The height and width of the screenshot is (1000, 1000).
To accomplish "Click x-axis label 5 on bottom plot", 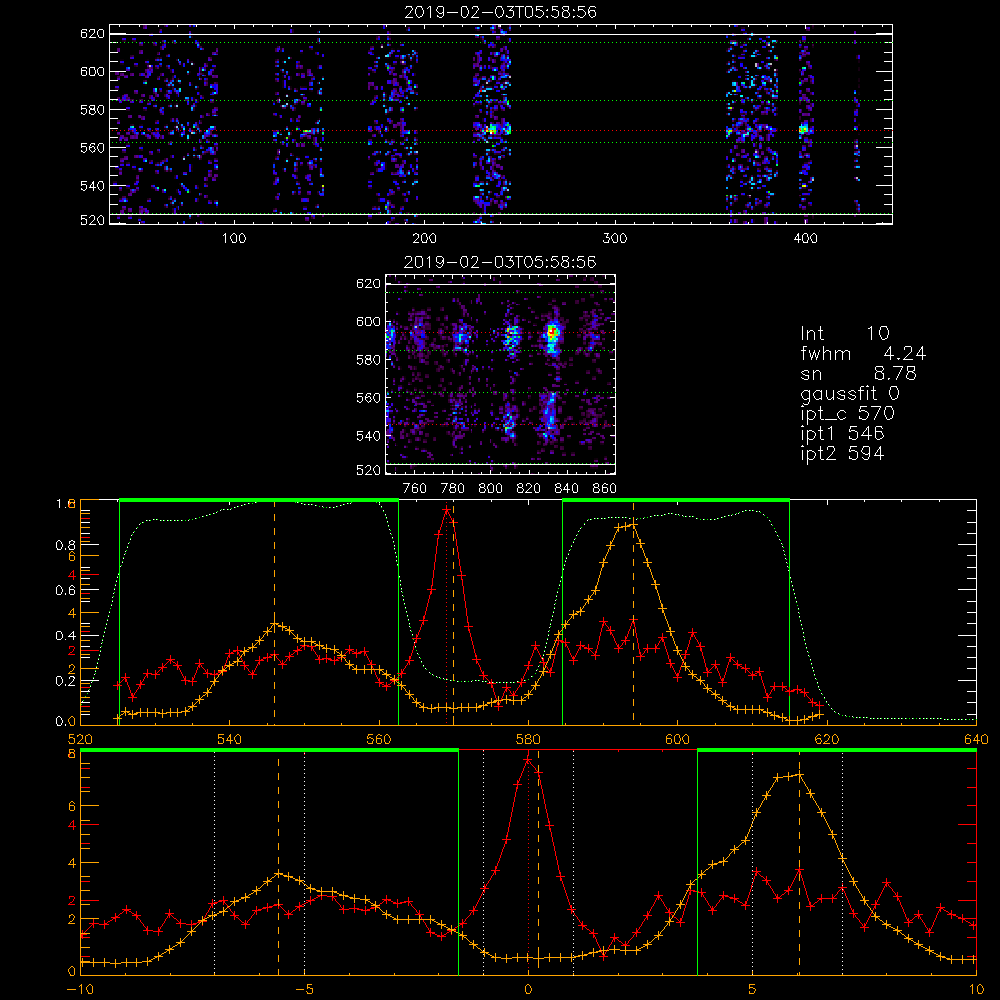I will [x=752, y=990].
